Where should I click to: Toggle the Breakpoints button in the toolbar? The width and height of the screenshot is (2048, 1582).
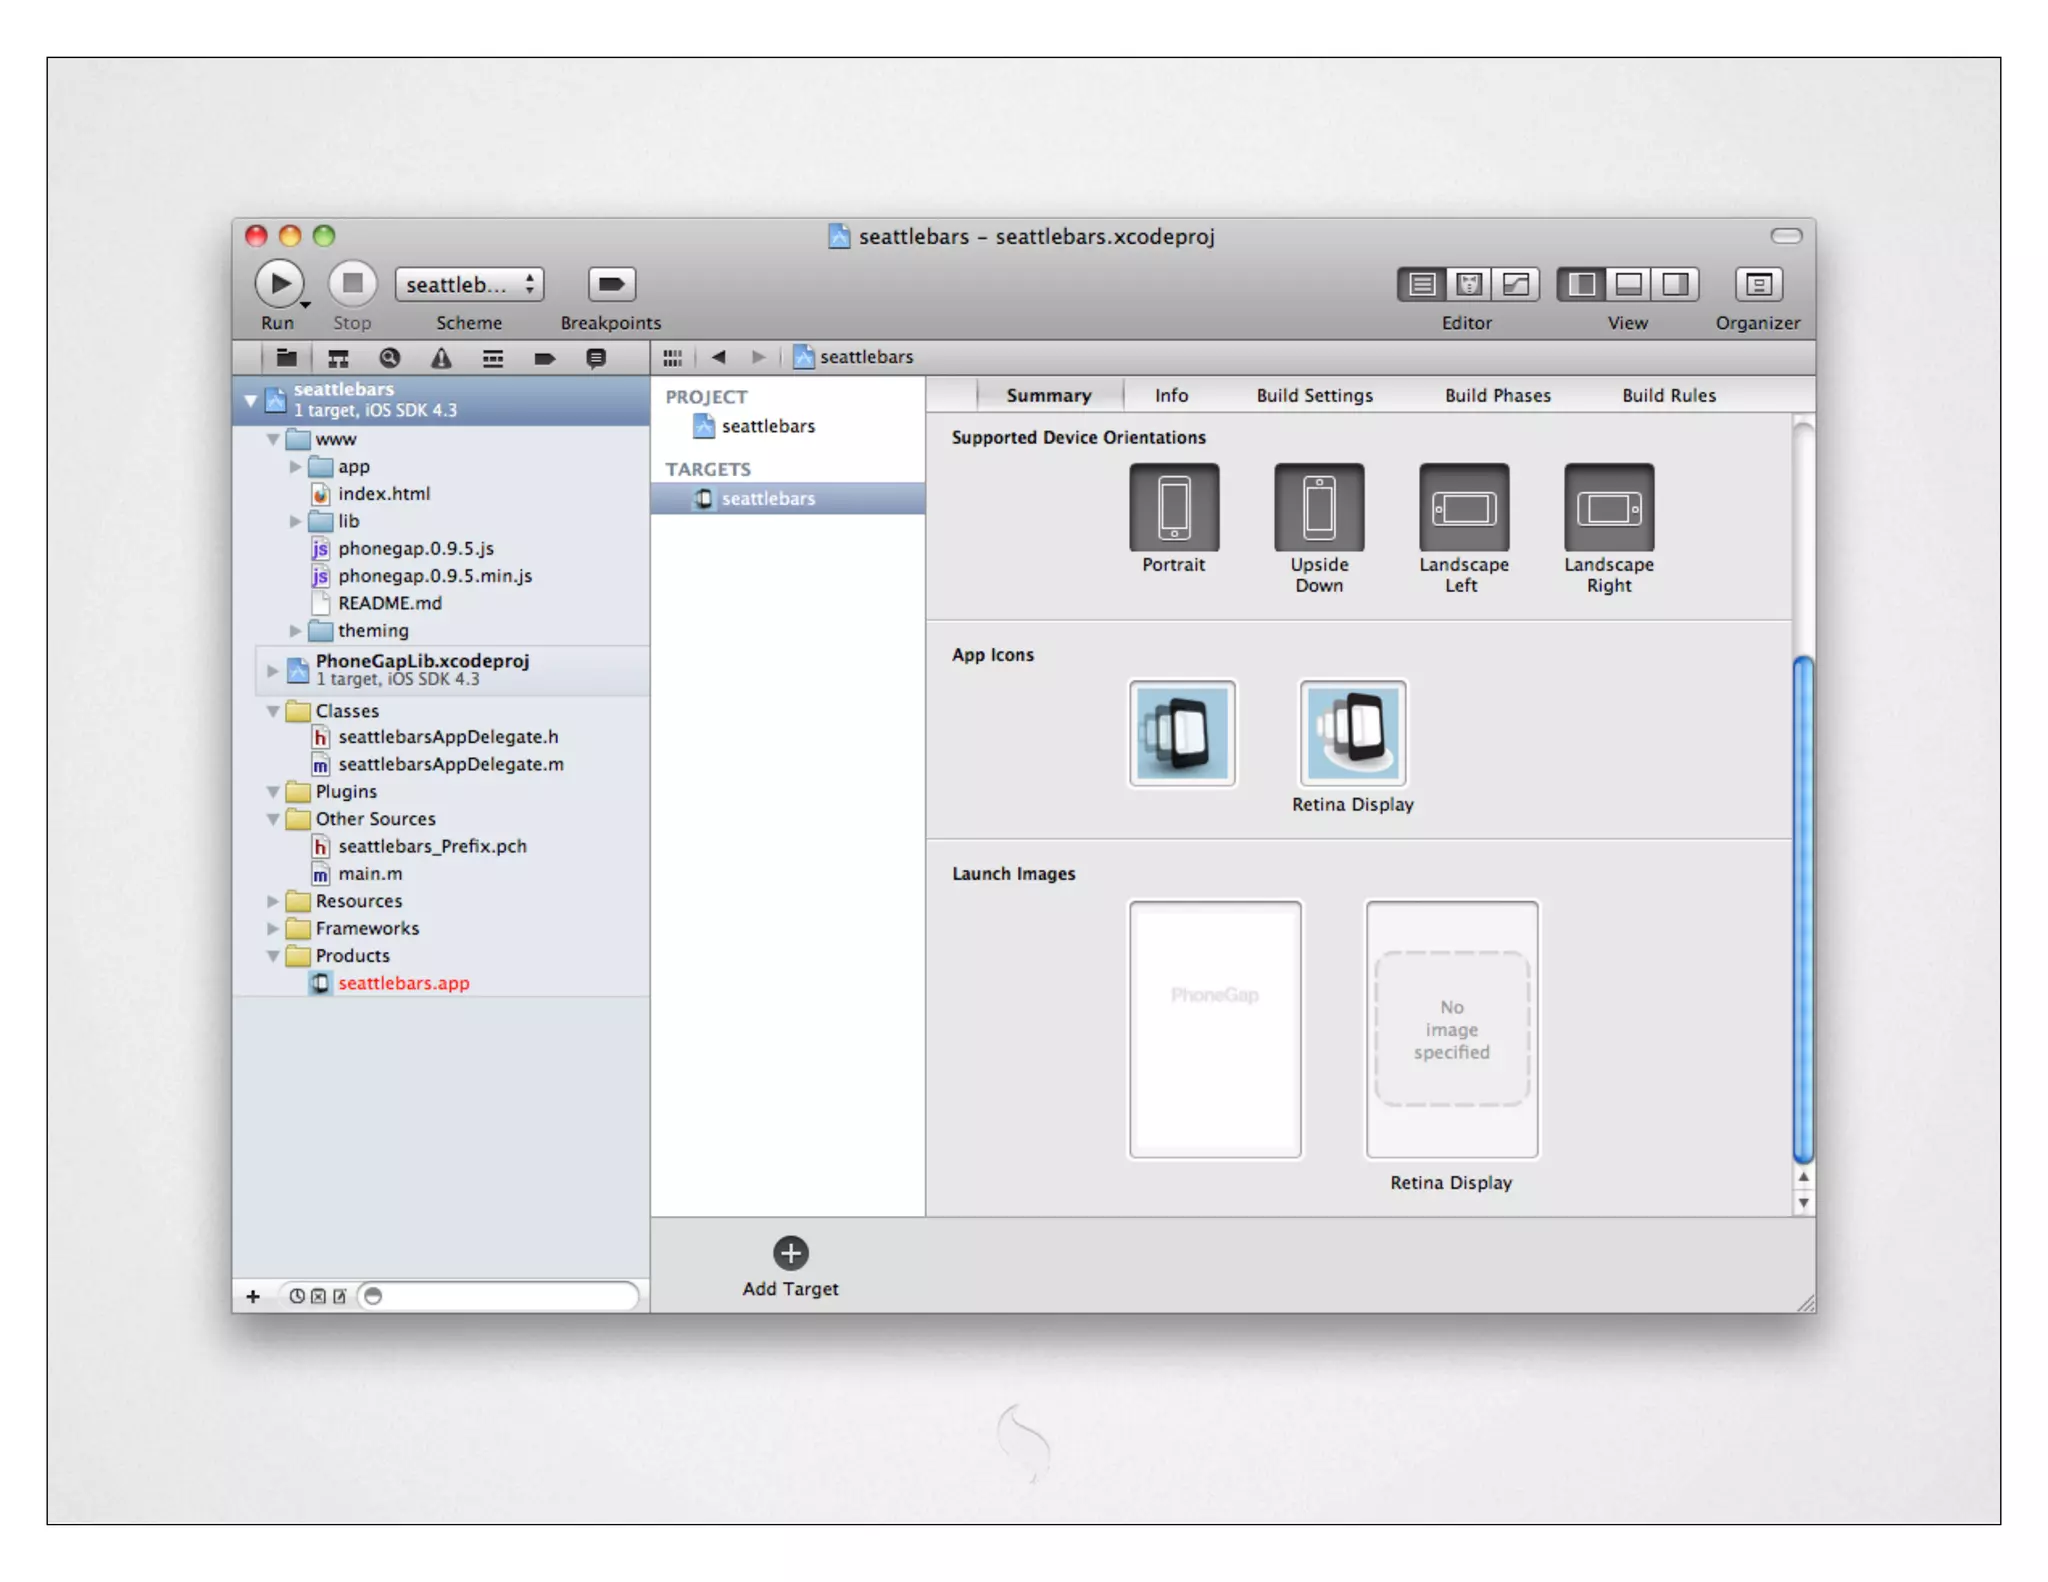pos(611,284)
